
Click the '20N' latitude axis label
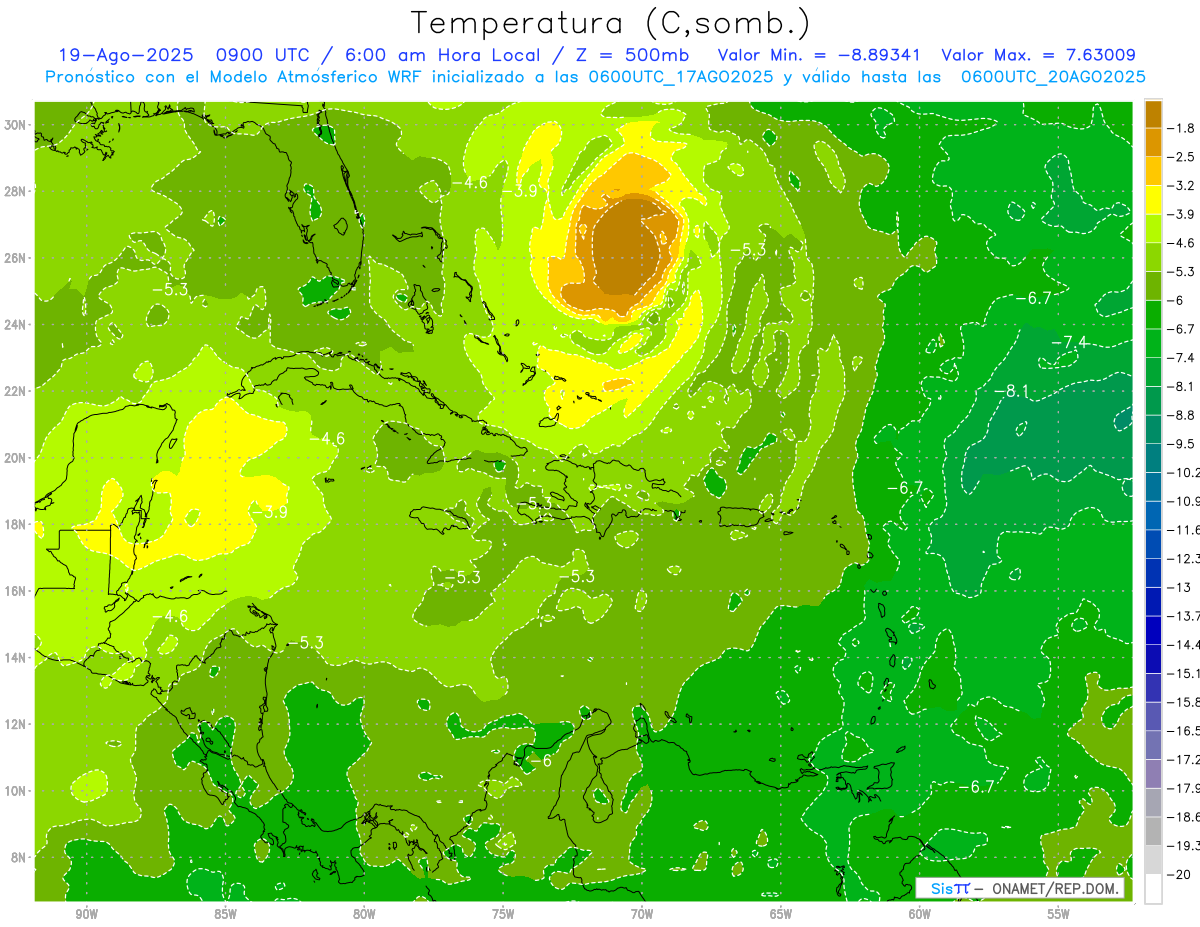coord(17,457)
